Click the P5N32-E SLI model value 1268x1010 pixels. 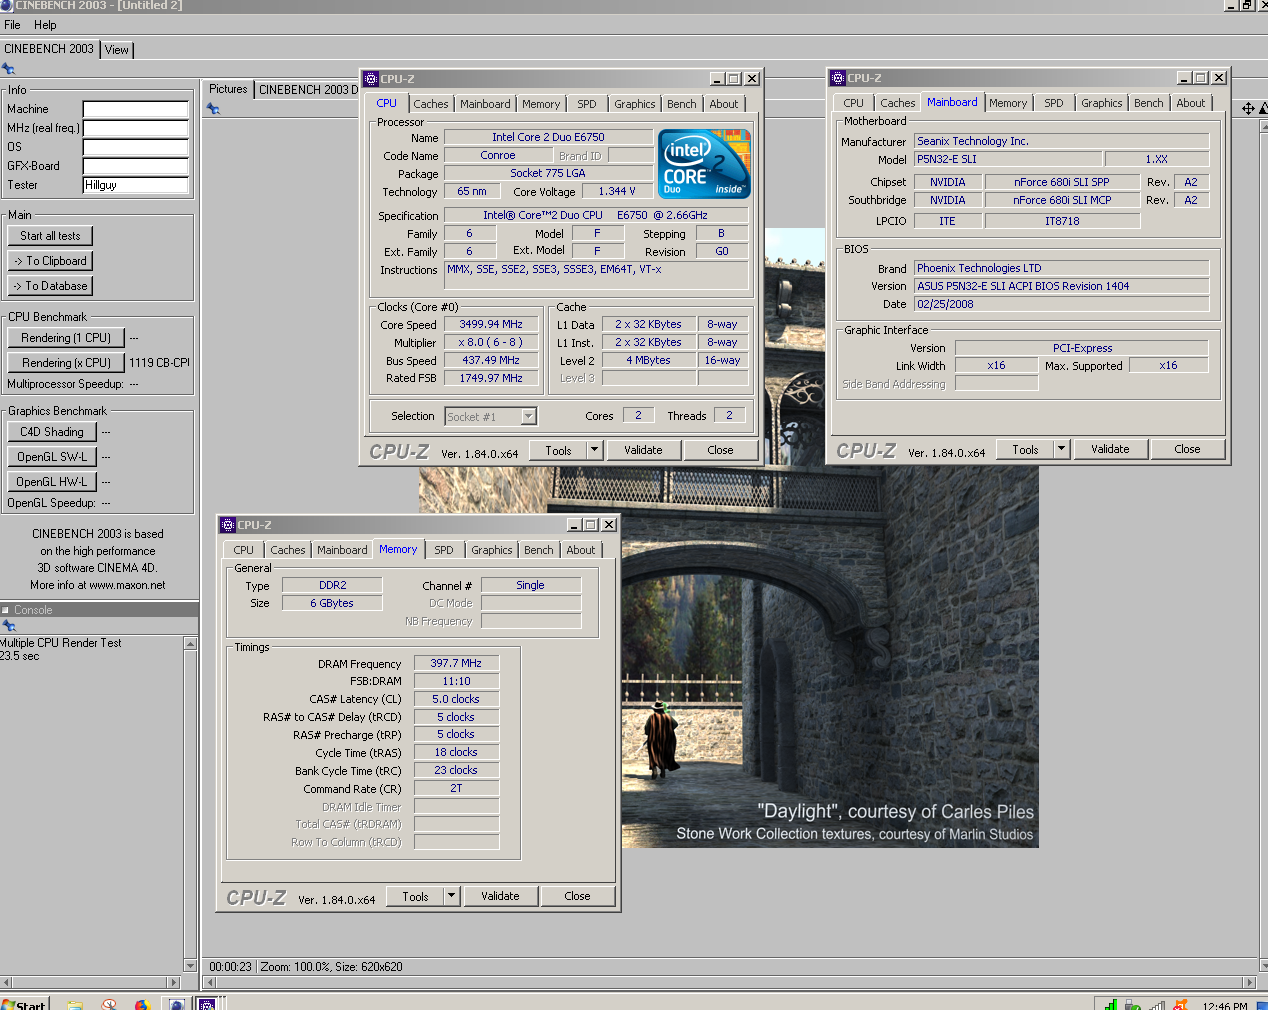point(1007,159)
